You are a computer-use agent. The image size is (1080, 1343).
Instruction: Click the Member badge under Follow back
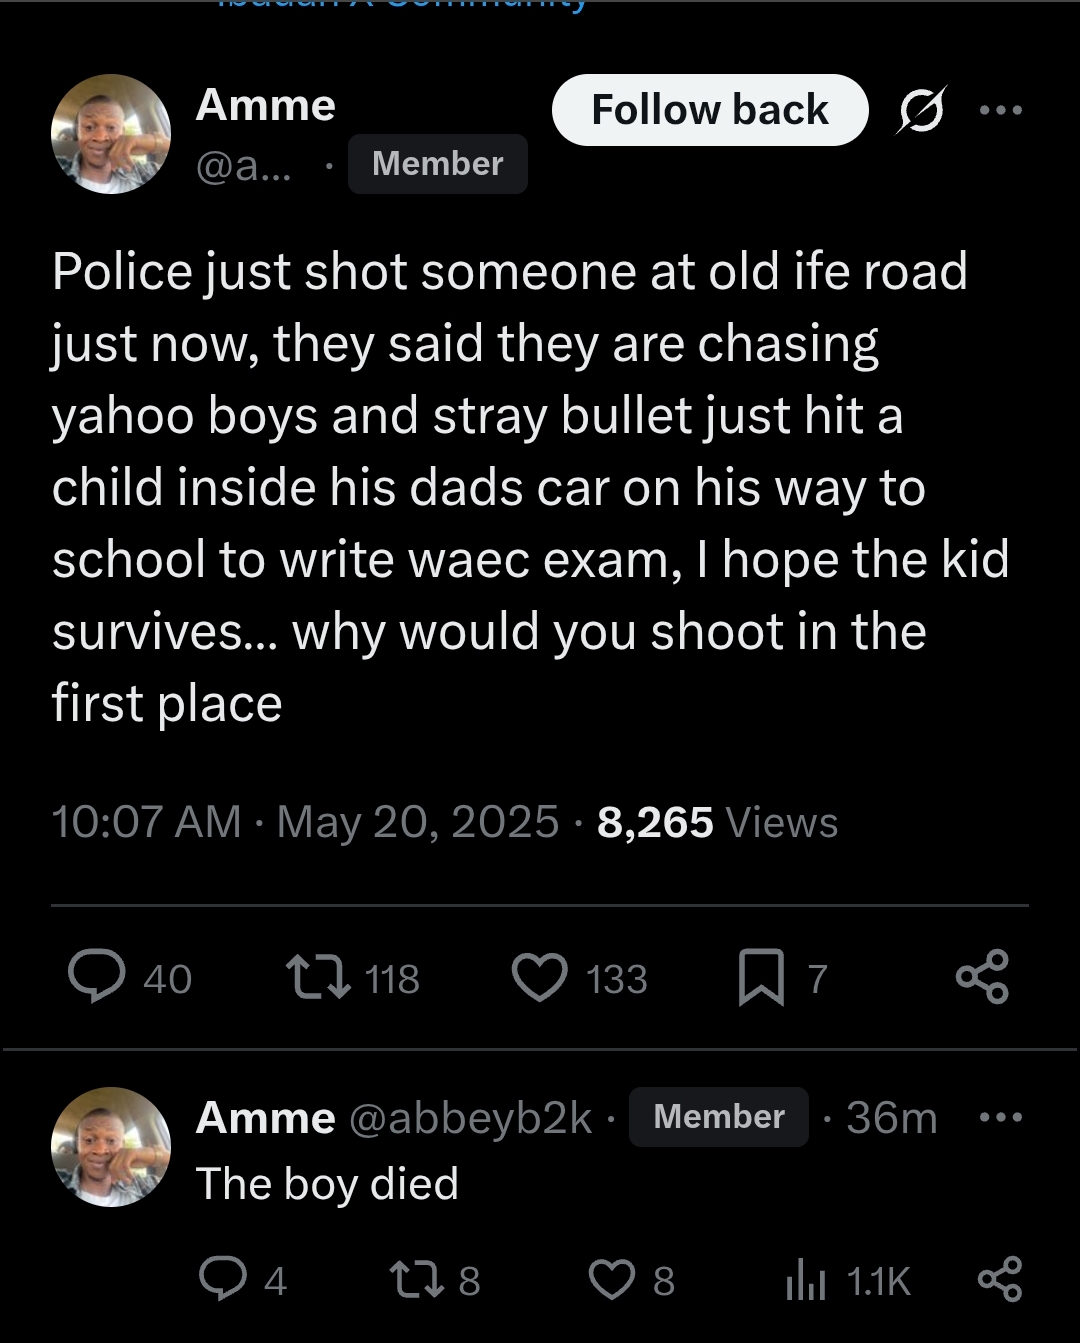point(437,164)
